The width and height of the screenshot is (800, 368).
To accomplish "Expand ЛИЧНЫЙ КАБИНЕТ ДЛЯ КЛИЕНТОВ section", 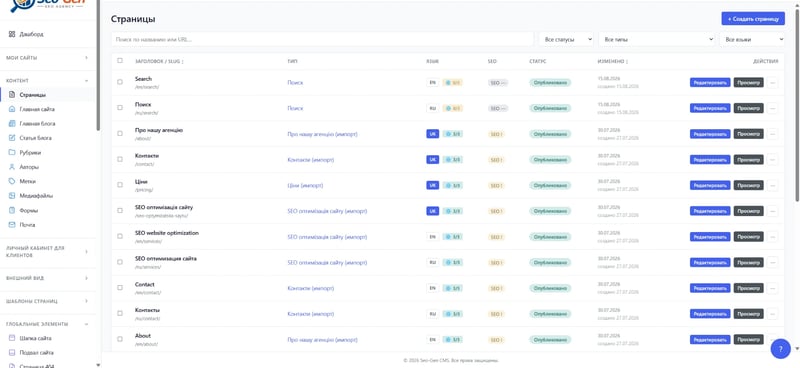I will 47,252.
